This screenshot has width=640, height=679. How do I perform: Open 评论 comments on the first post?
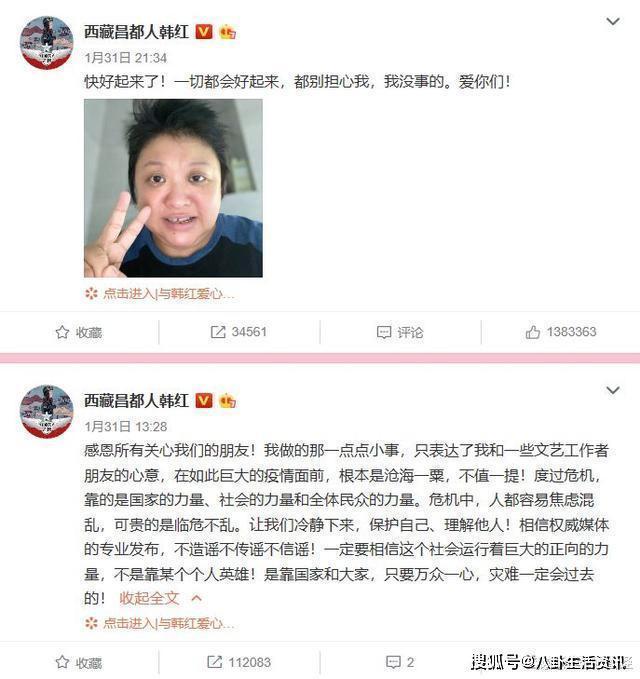400,332
